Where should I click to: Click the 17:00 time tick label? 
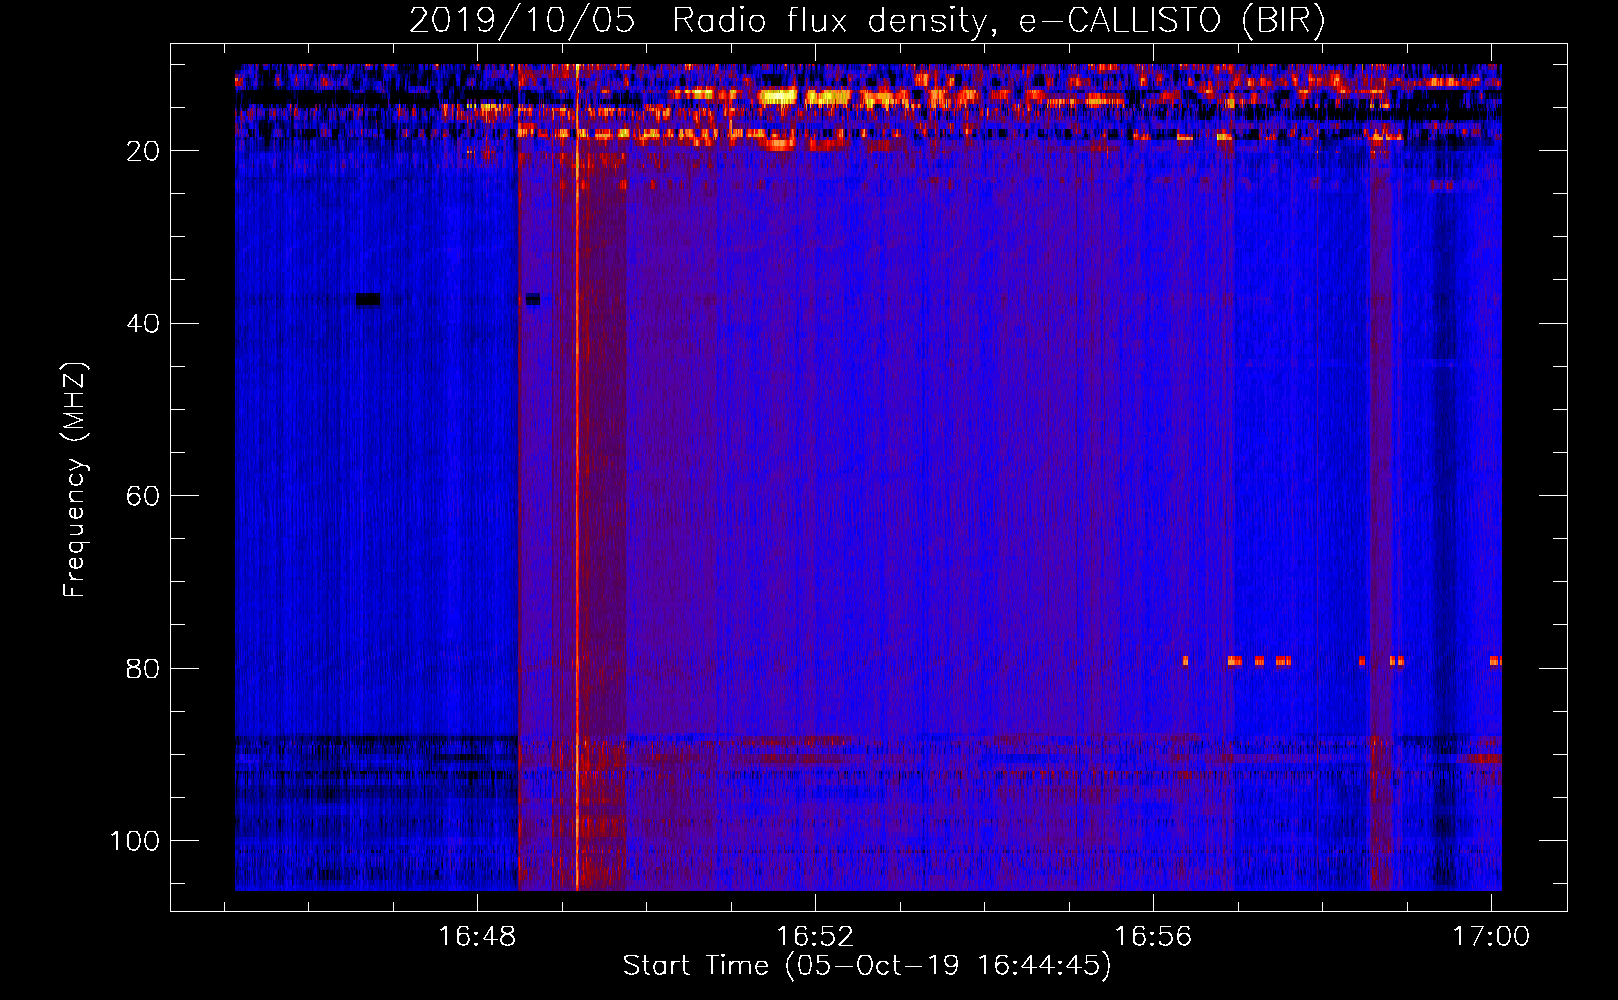1491,937
